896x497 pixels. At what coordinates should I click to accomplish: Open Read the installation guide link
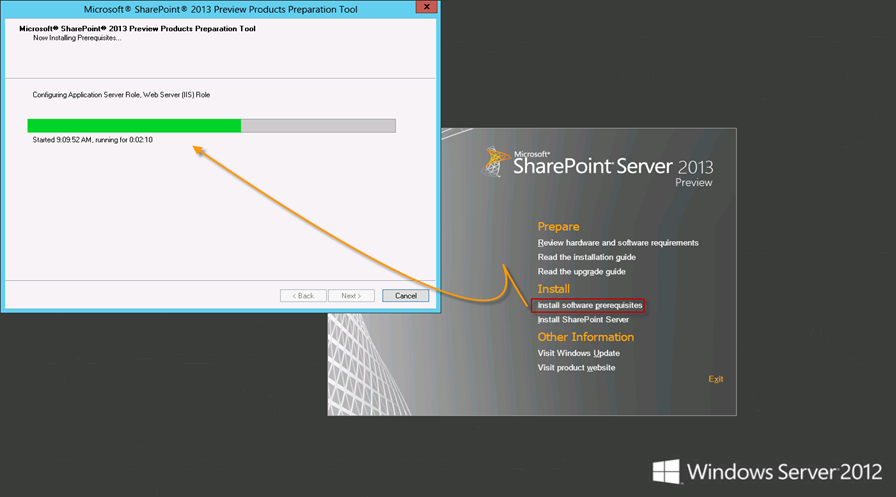coord(586,257)
